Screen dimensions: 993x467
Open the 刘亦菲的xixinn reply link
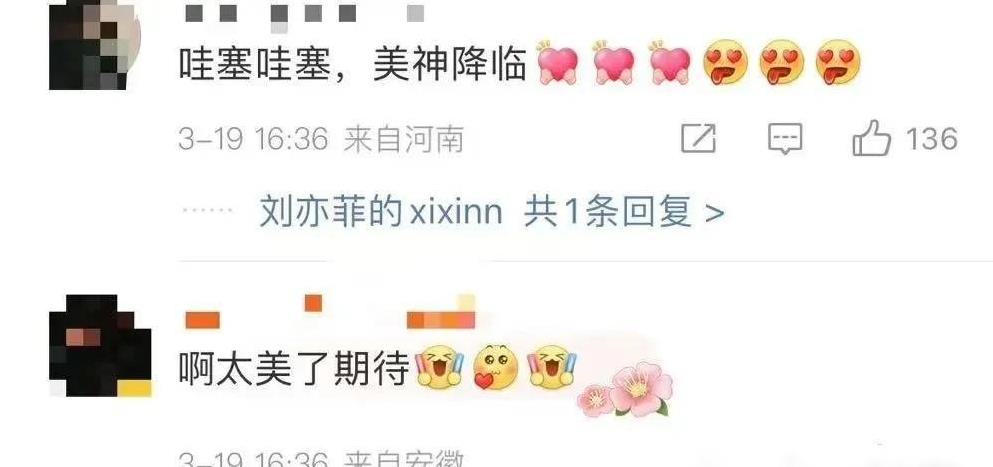point(381,213)
